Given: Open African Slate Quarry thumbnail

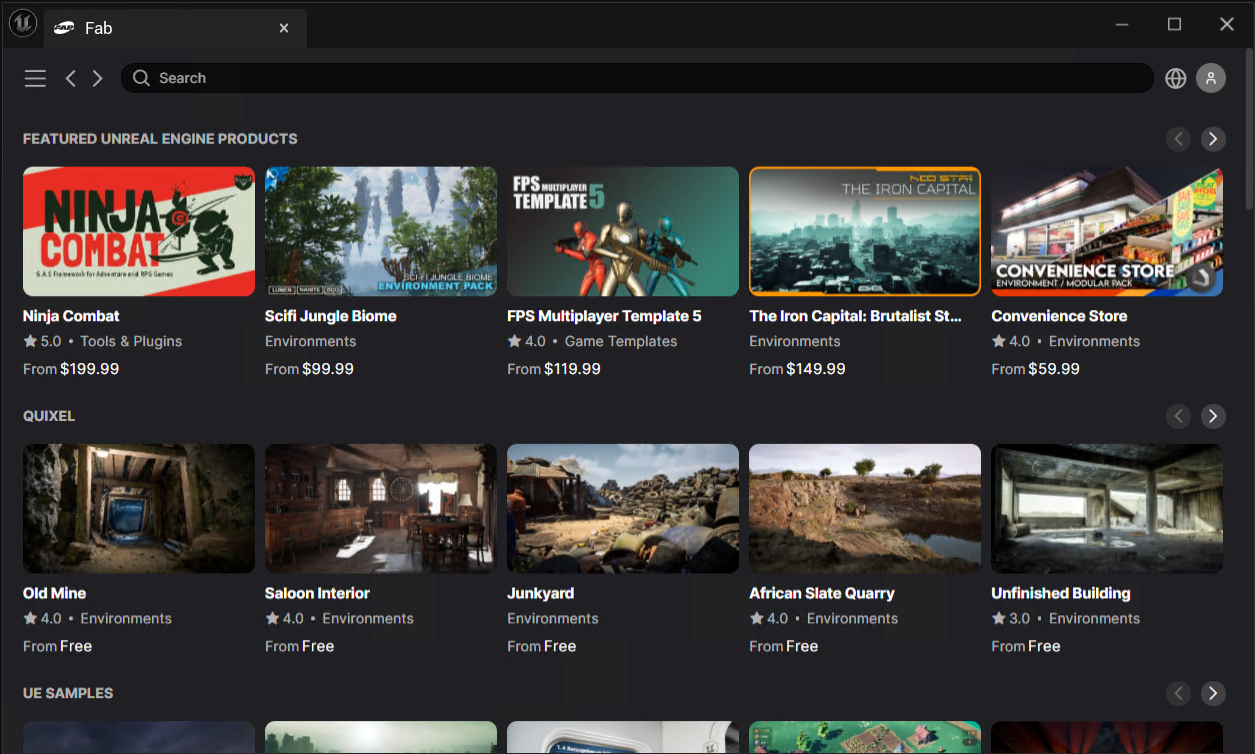Looking at the screenshot, I should (x=865, y=508).
